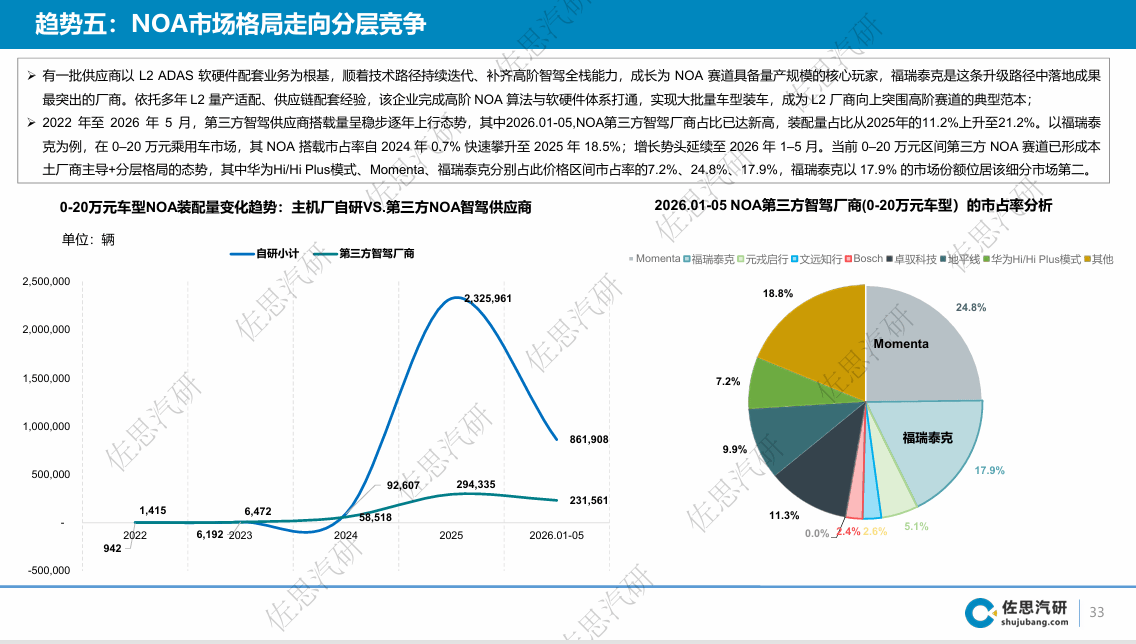Click the 231,561 data label
1136x644 pixels.
point(588,501)
